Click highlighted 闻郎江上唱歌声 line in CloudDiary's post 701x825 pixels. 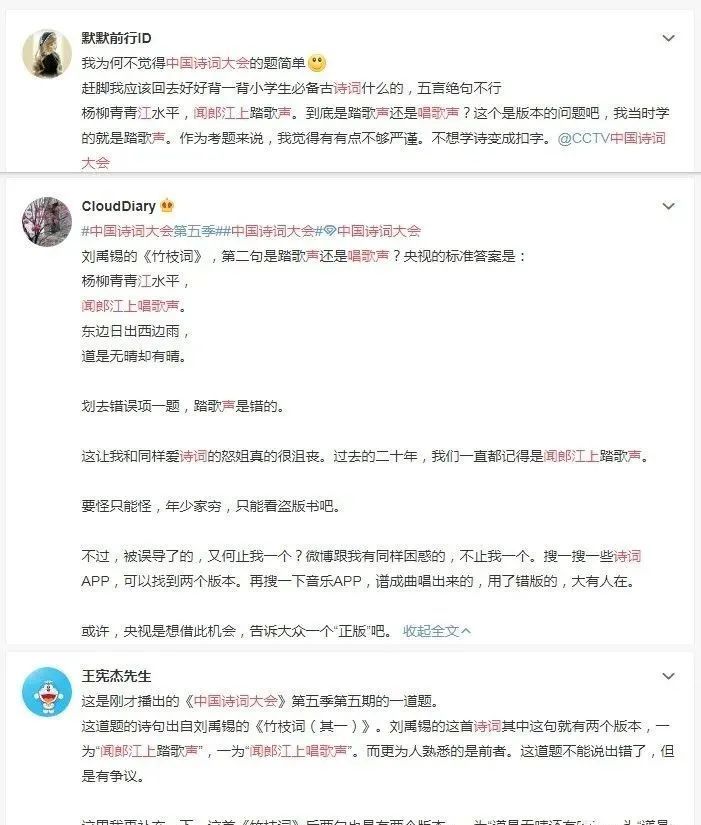tap(131, 306)
